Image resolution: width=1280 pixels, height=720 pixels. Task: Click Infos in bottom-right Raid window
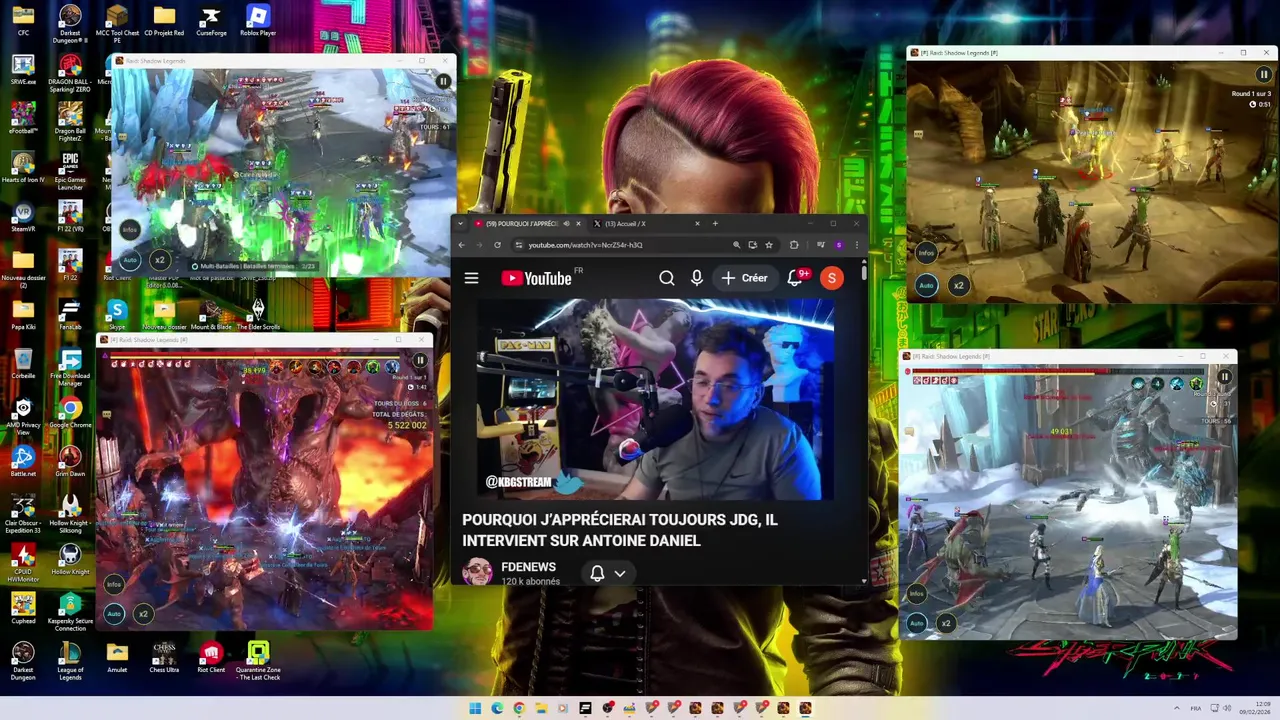(x=916, y=593)
